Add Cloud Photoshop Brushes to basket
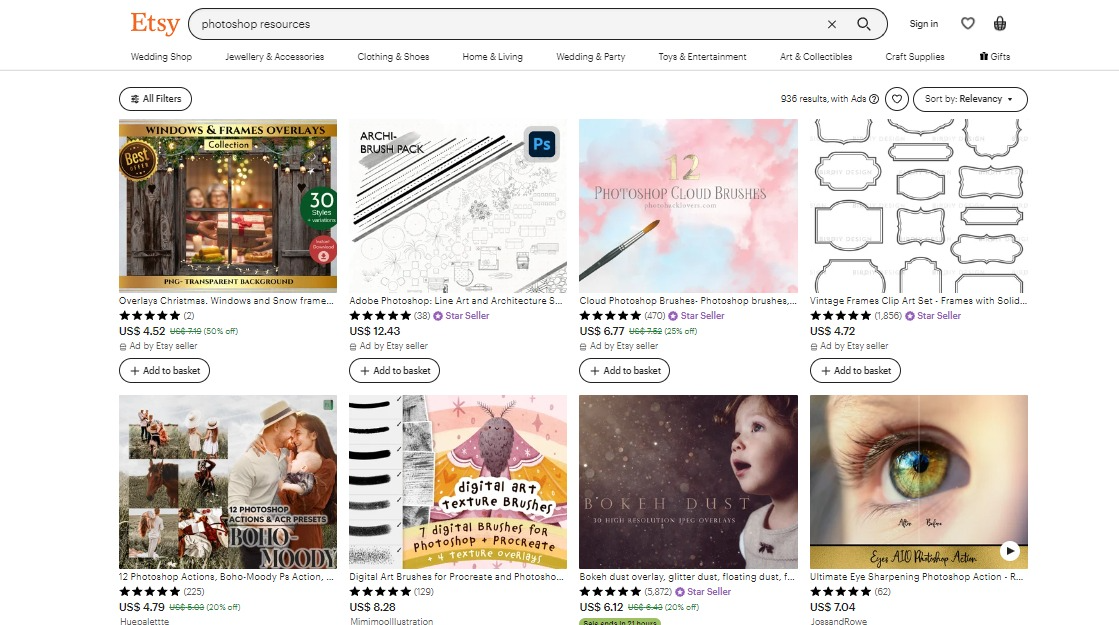1119x625 pixels. tap(625, 370)
